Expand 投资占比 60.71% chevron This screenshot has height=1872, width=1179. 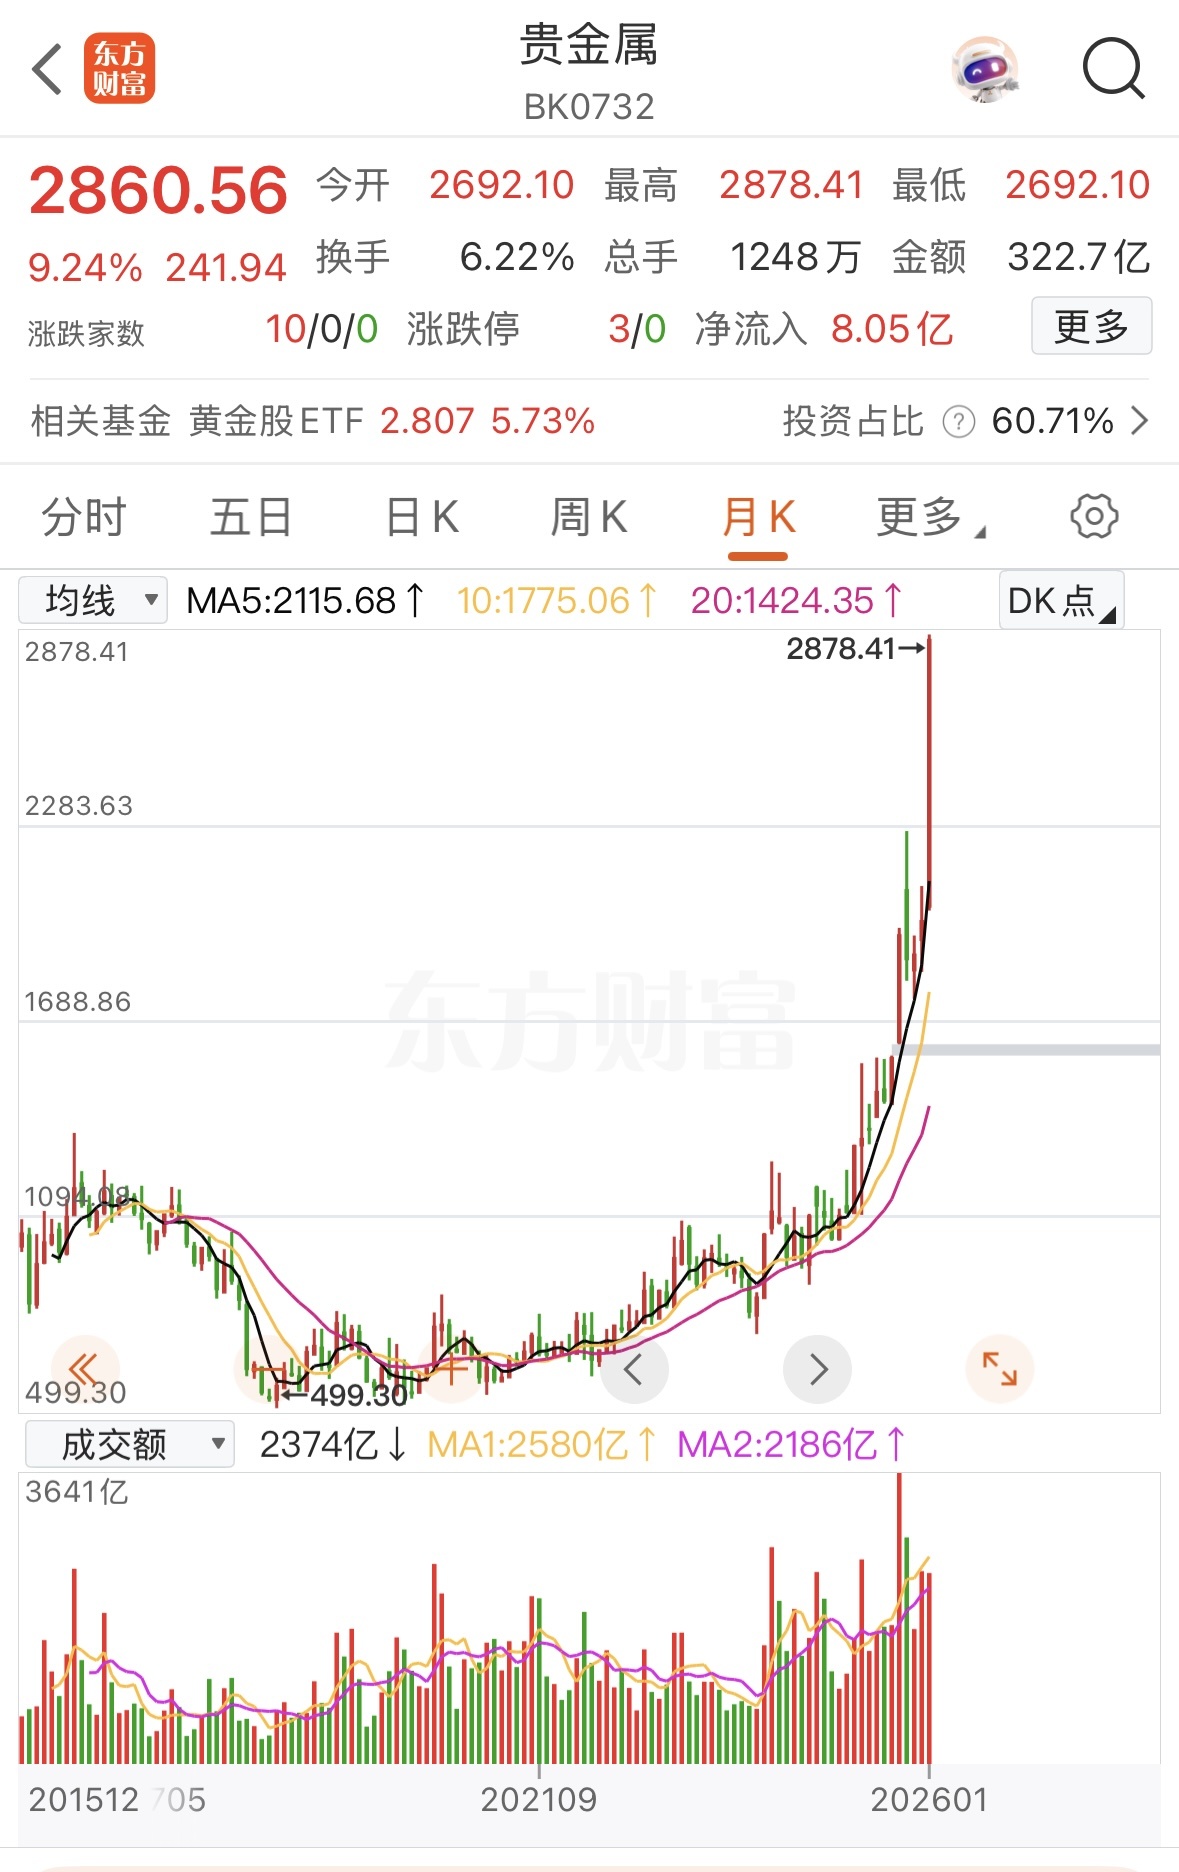pos(1139,421)
